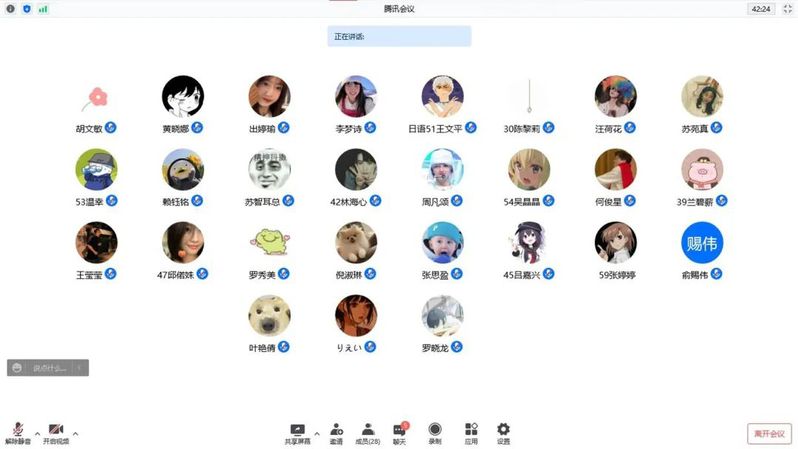This screenshot has width=798, height=449.
Task: View the blue security shield status
Action: [x=27, y=9]
